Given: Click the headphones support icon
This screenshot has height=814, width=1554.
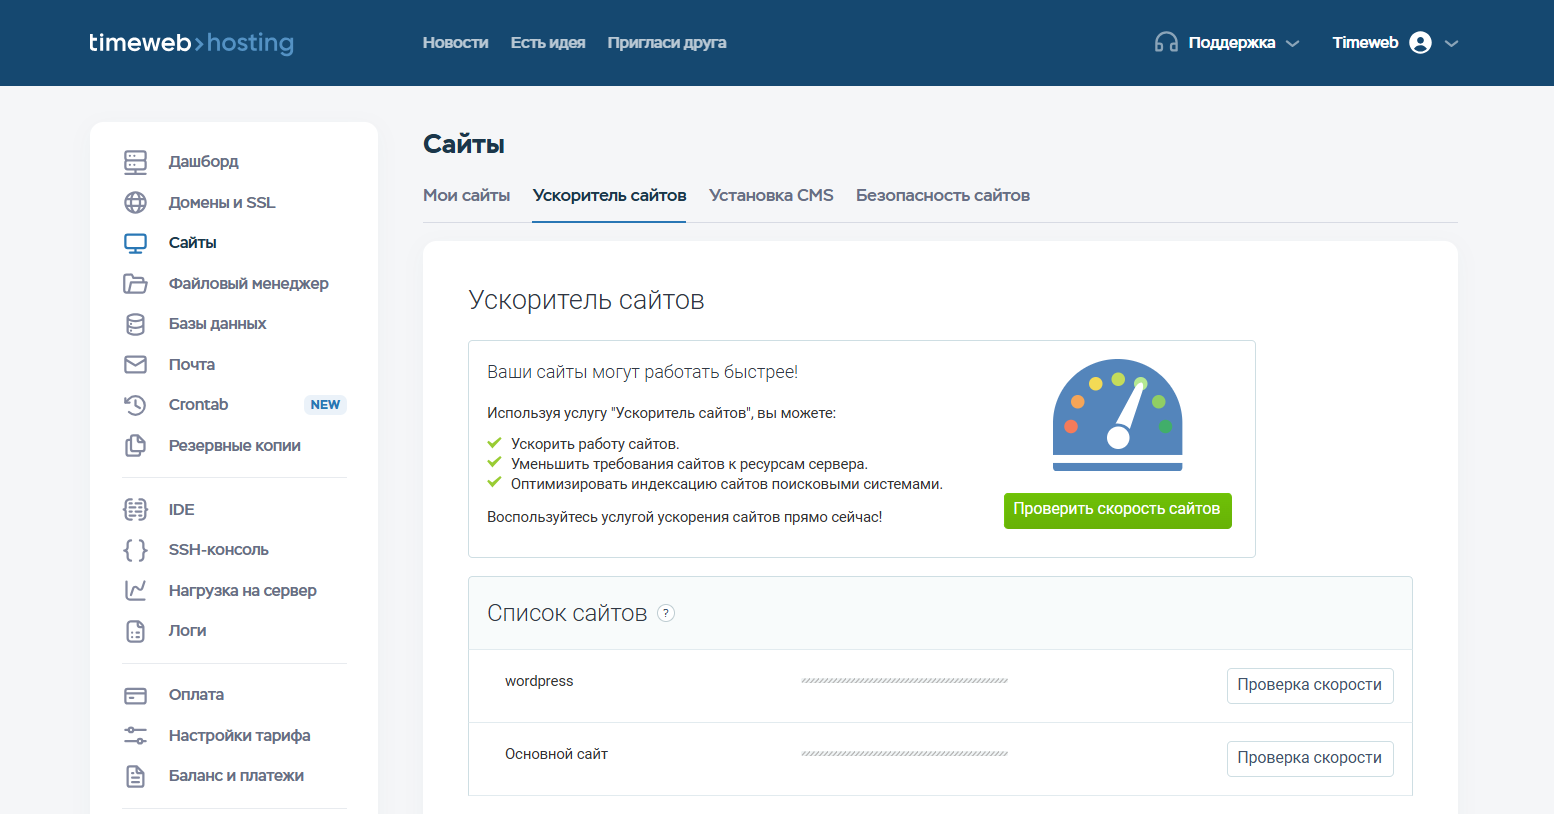Looking at the screenshot, I should [x=1166, y=43].
